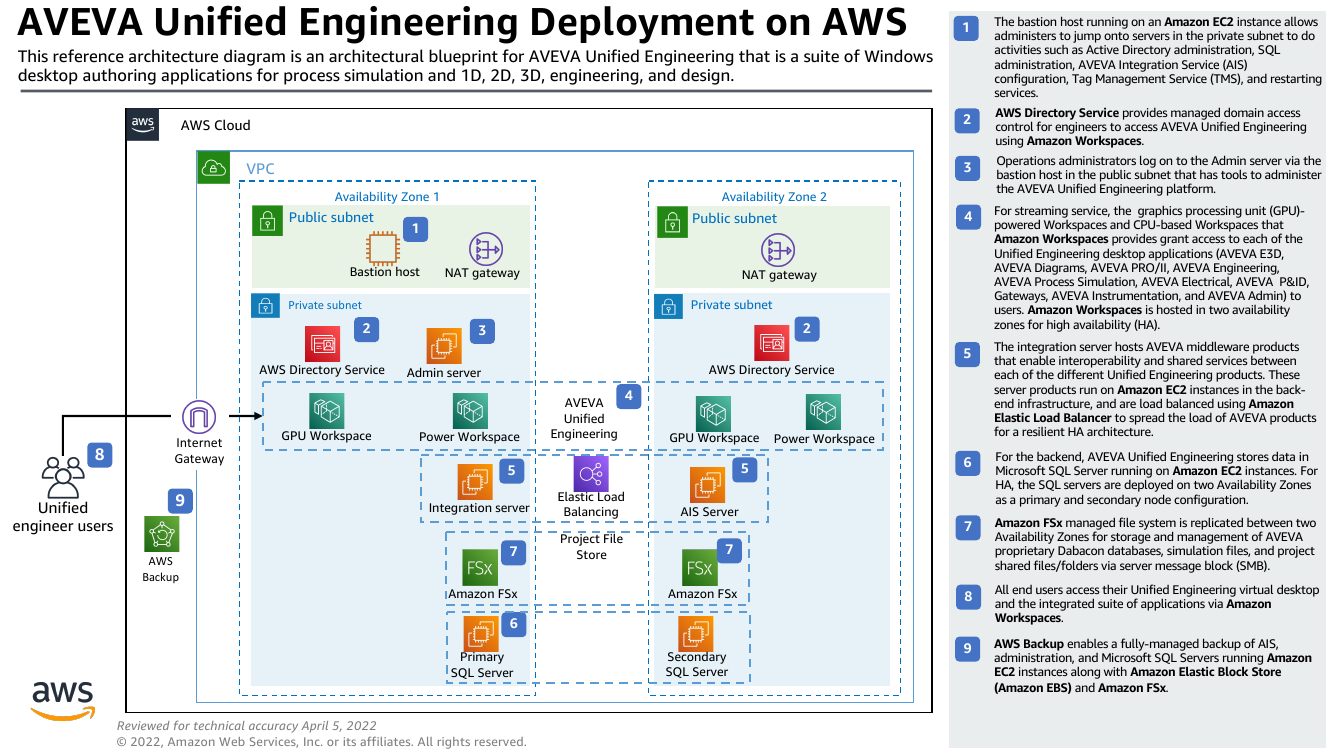Viewport: 1334px width, 750px height.
Task: Click the 'Primary SQL Server' label text
Action: point(482,665)
